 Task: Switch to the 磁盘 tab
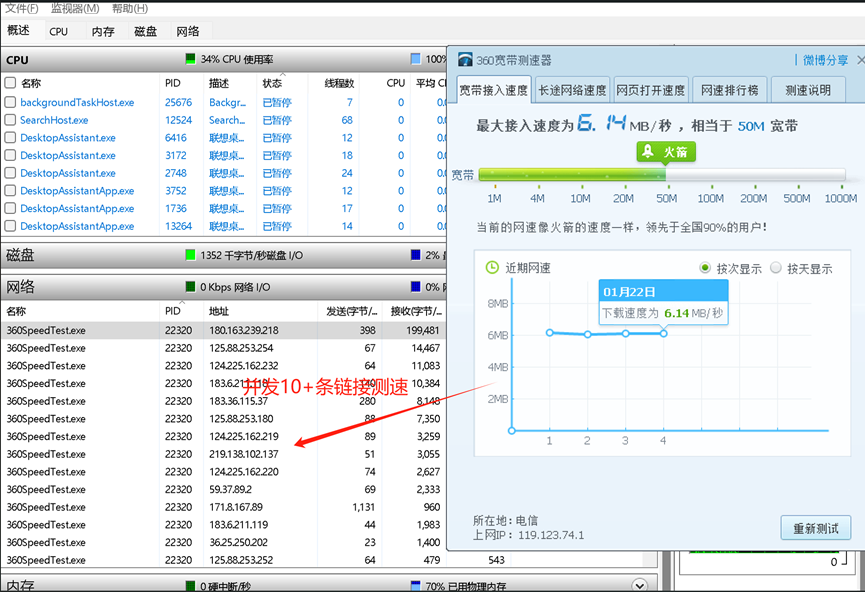146,31
